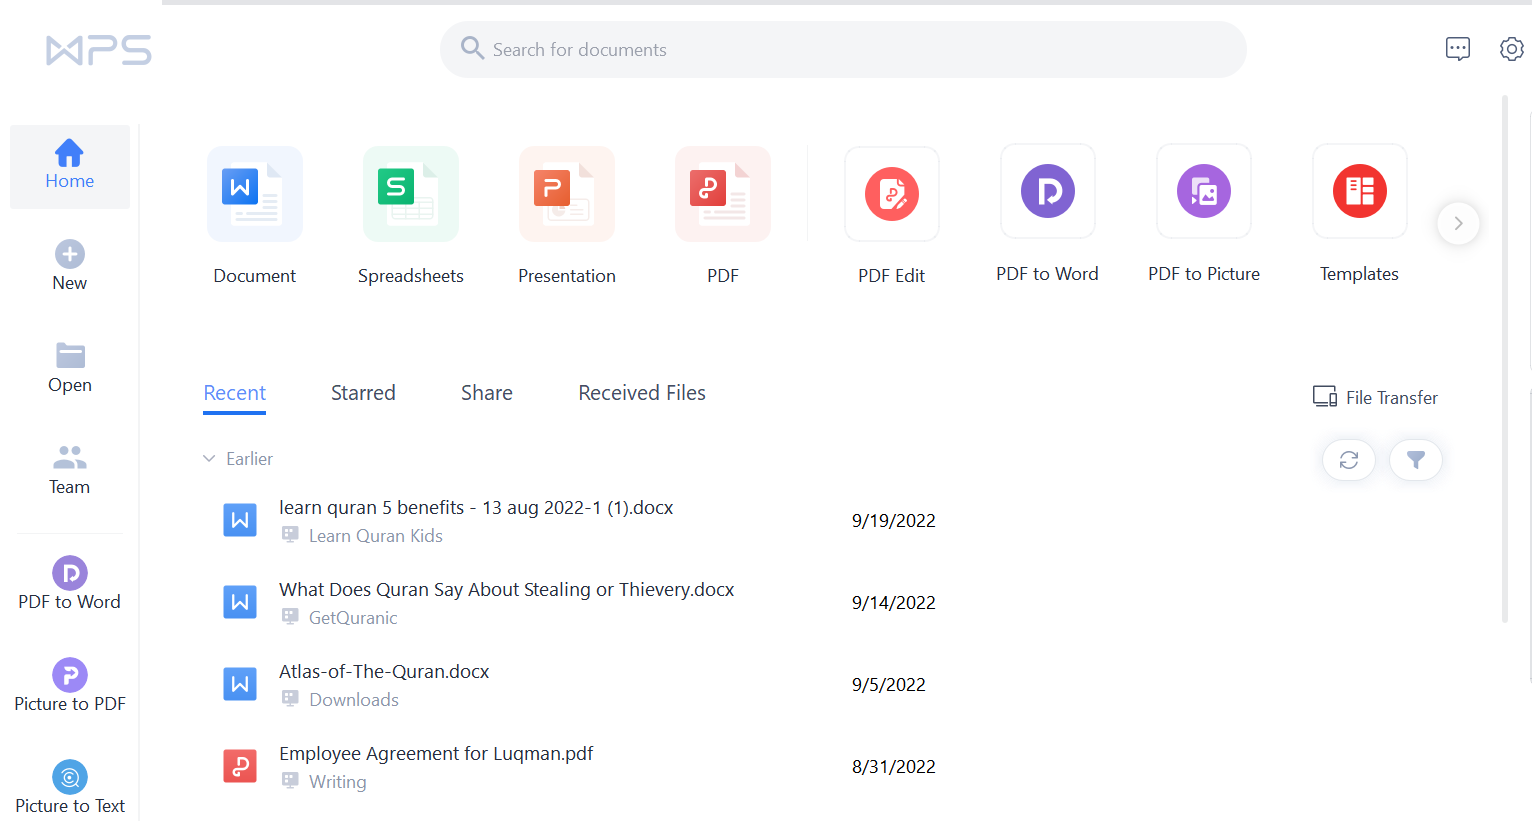
Task: Open the Document app icon
Action: coord(255,194)
